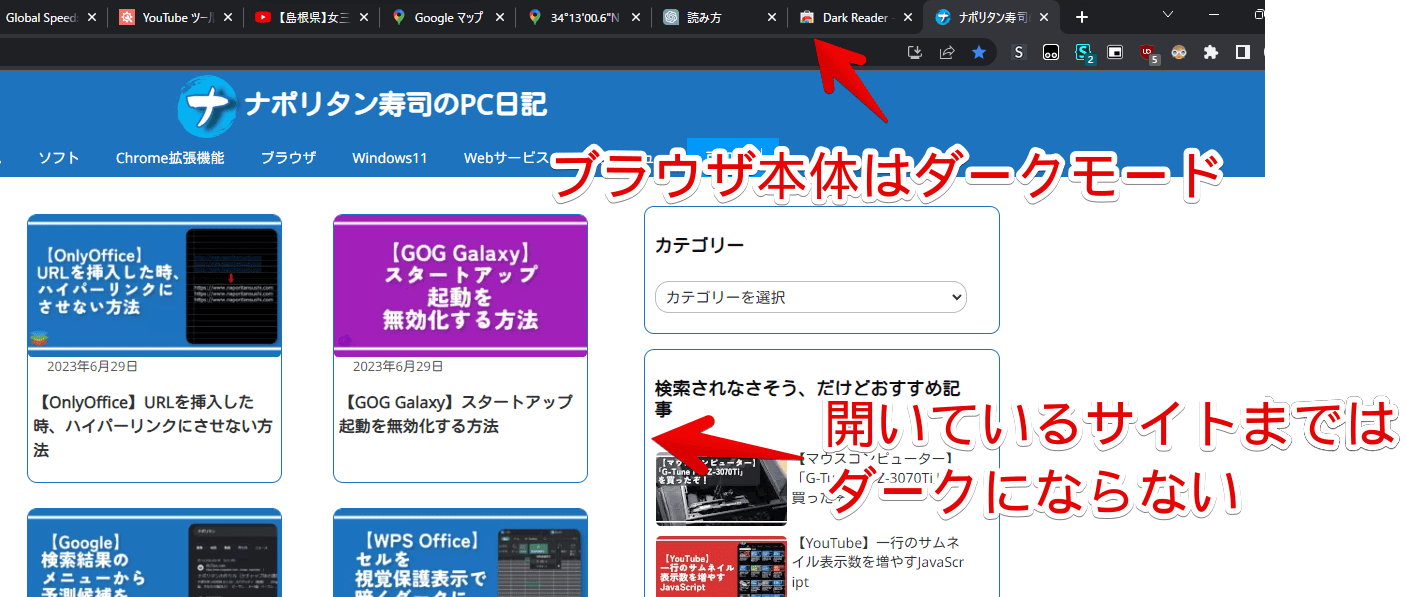
Task: Close the Dark Reader tab
Action: click(x=907, y=18)
